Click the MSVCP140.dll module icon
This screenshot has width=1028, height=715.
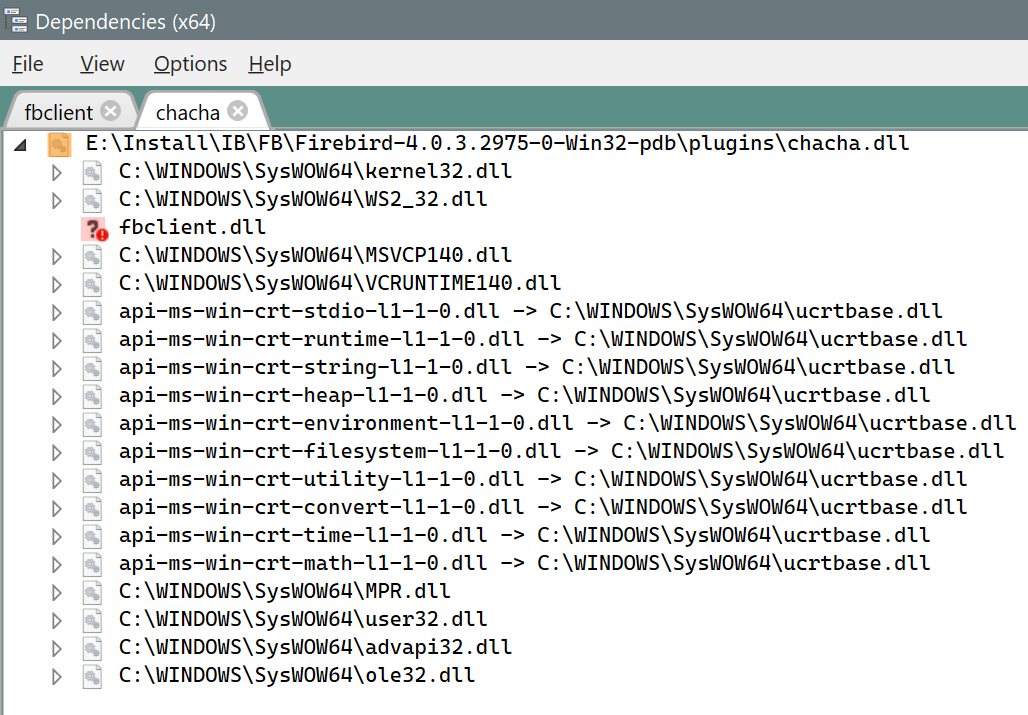pos(93,256)
